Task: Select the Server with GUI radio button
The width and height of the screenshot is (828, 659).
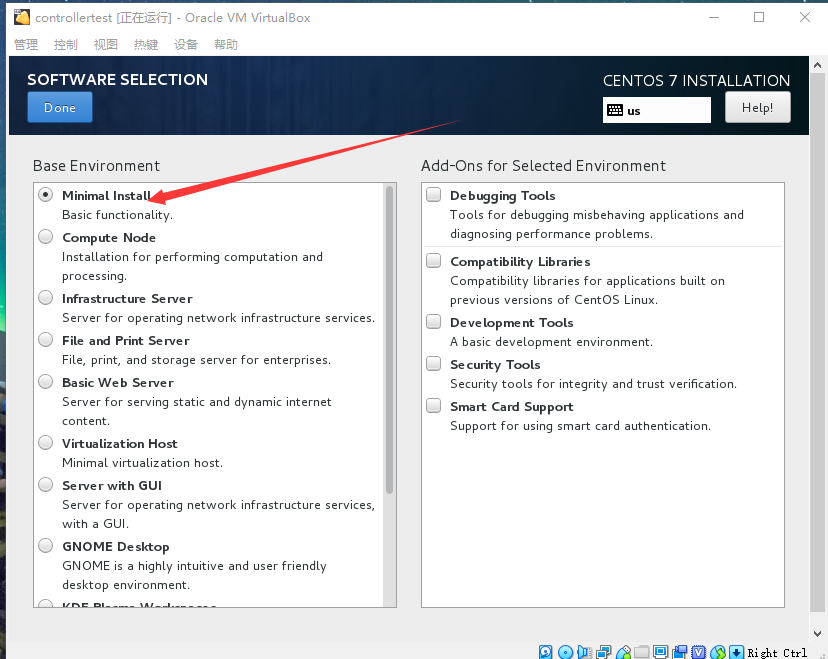Action: pyautogui.click(x=46, y=484)
